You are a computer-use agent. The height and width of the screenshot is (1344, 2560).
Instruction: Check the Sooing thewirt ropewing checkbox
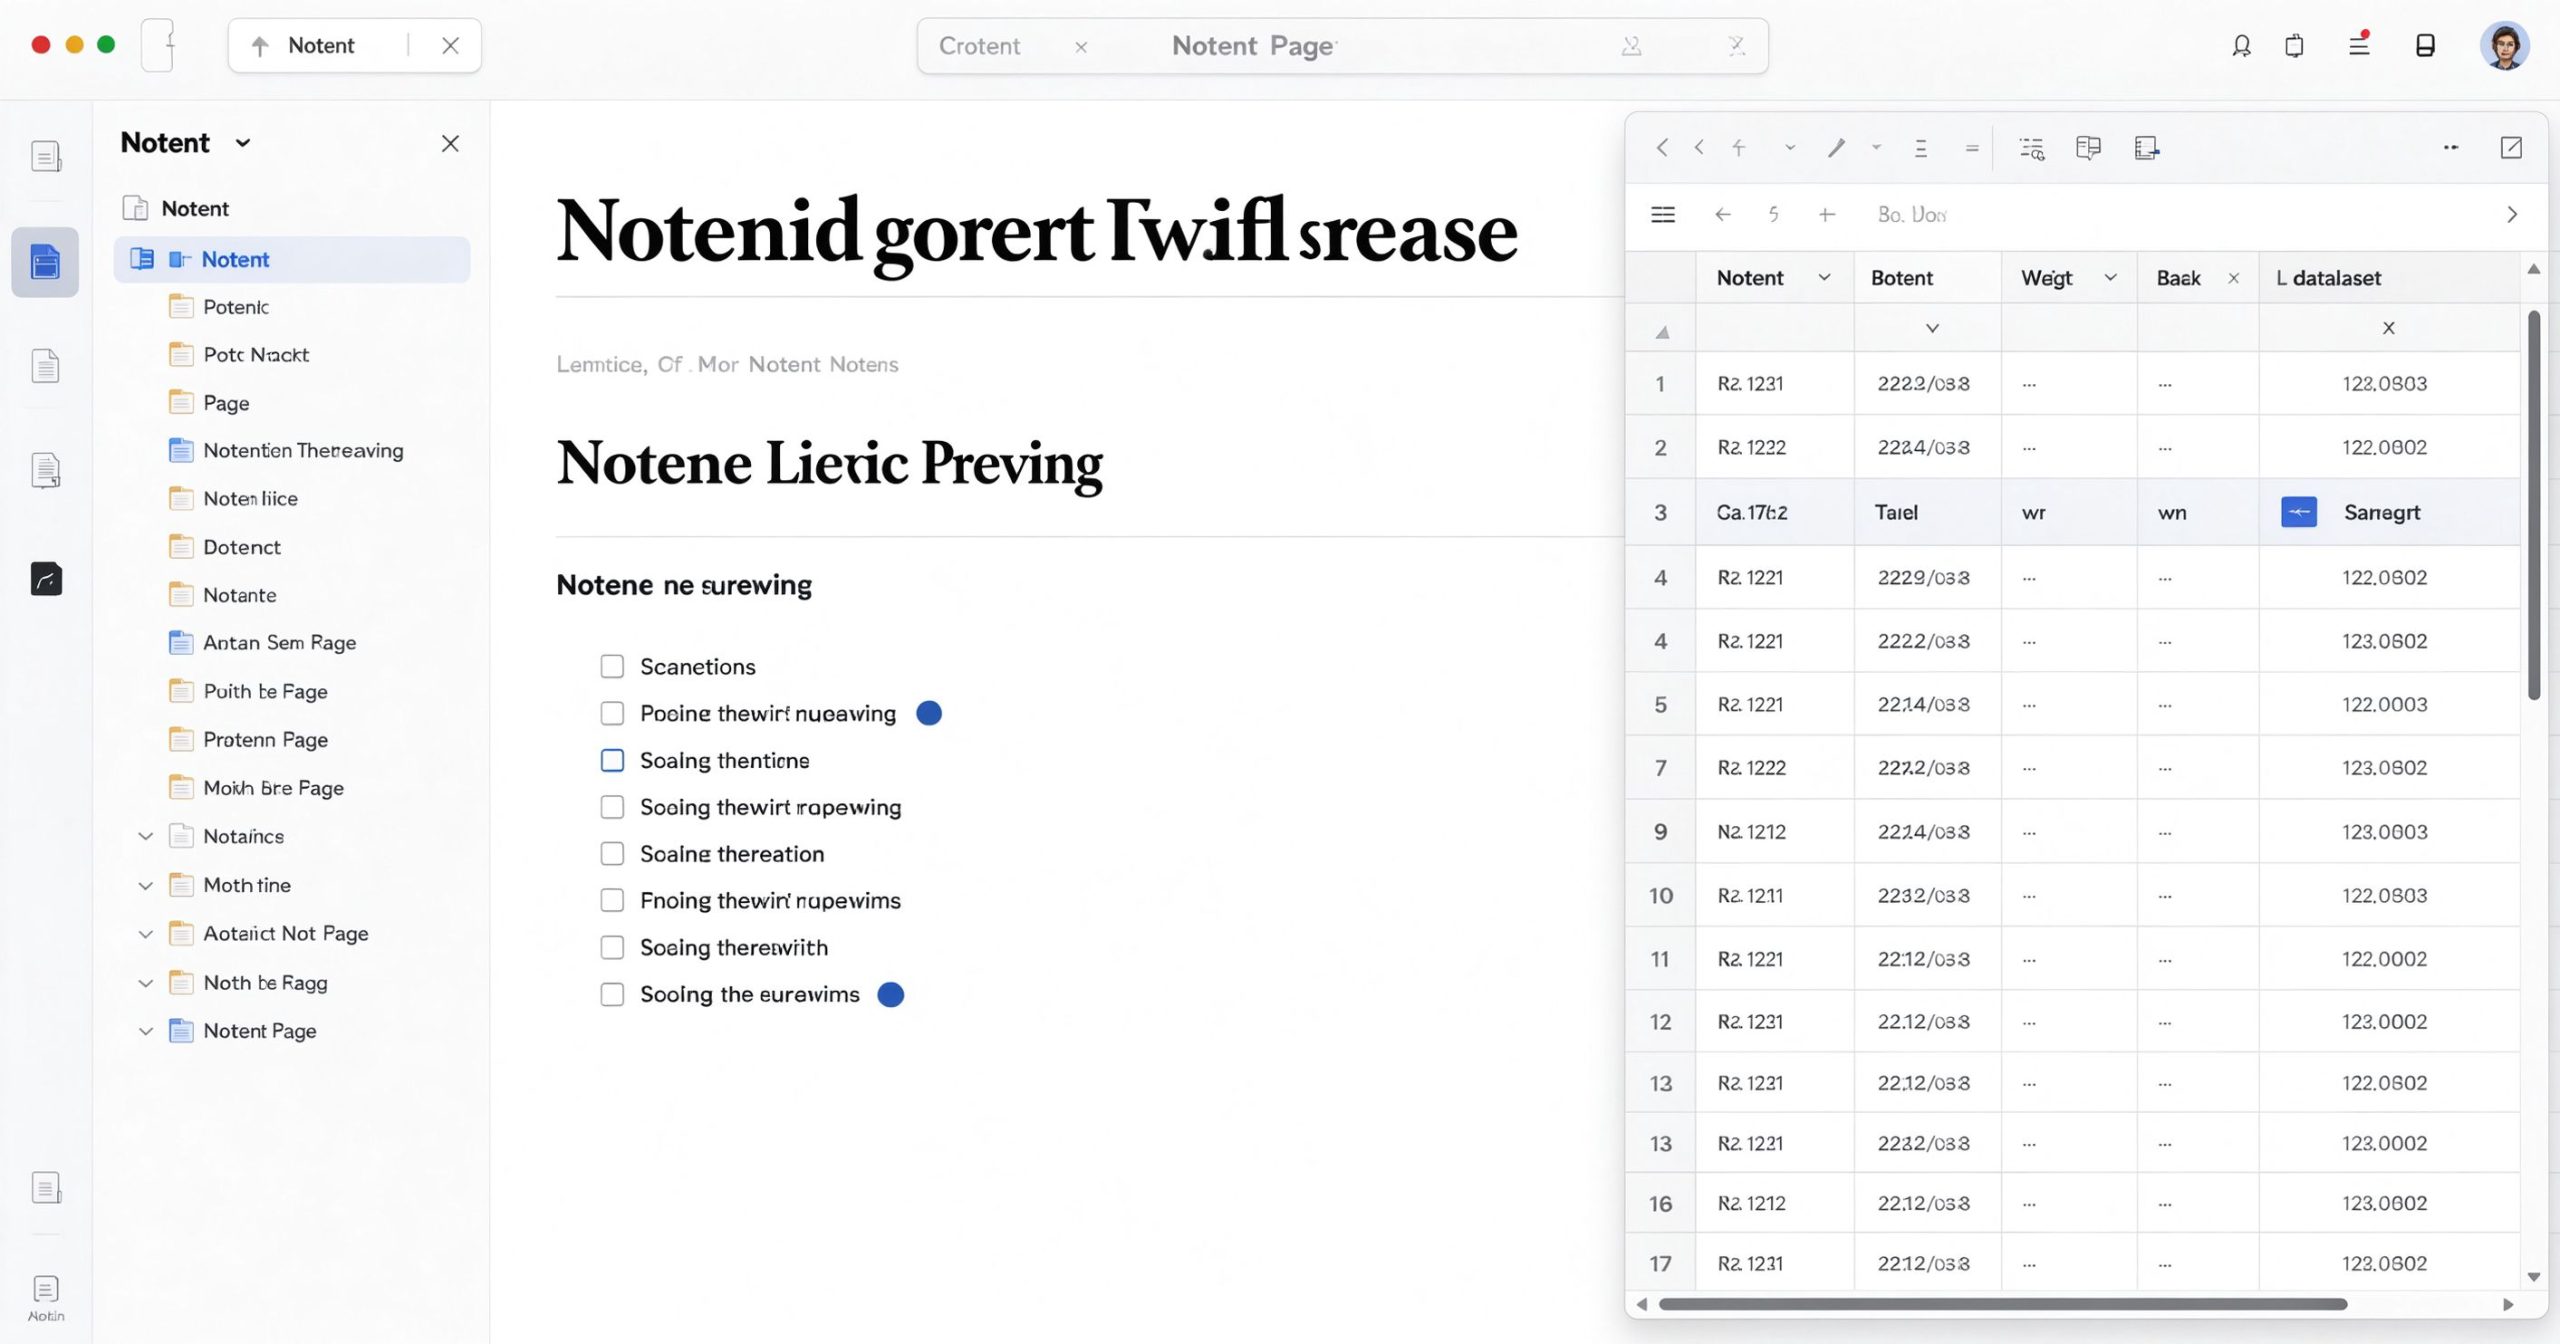click(x=612, y=807)
